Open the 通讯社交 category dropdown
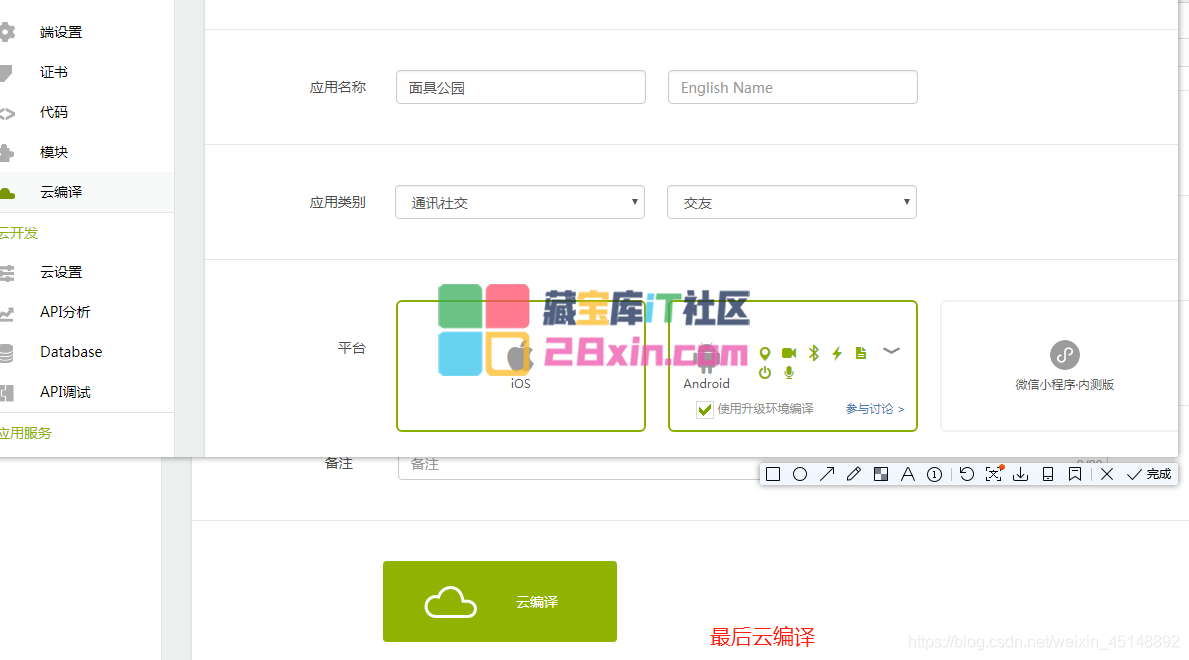This screenshot has height=660, width=1189. point(519,202)
